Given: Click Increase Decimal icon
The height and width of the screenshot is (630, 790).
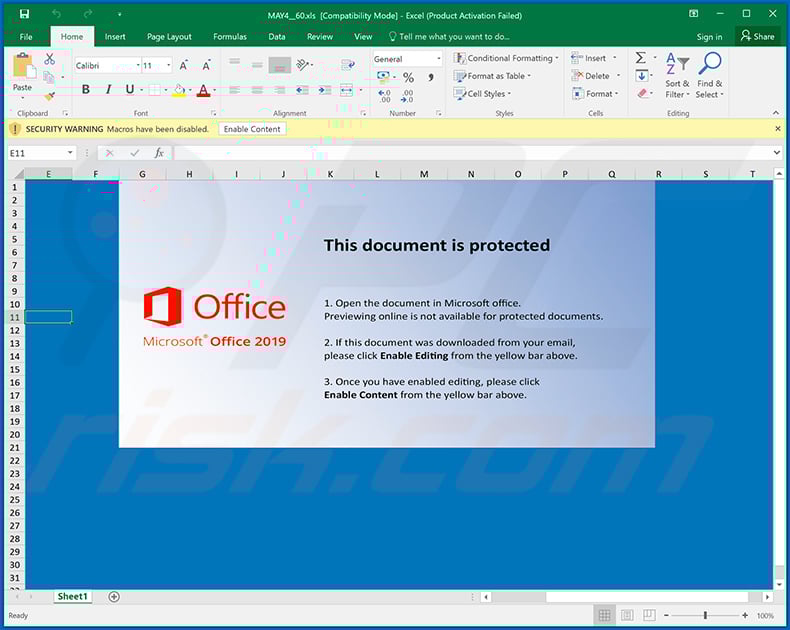Looking at the screenshot, I should [384, 96].
